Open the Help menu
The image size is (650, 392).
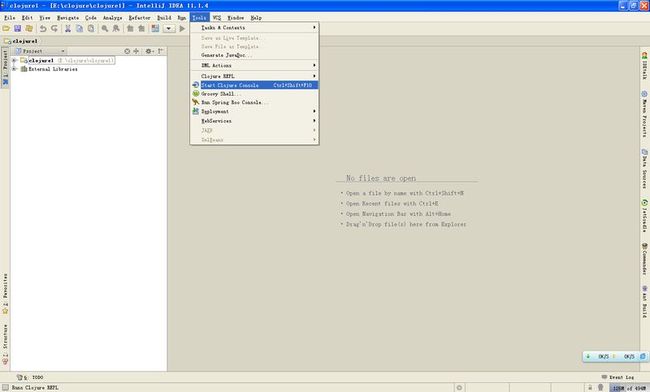(x=256, y=18)
